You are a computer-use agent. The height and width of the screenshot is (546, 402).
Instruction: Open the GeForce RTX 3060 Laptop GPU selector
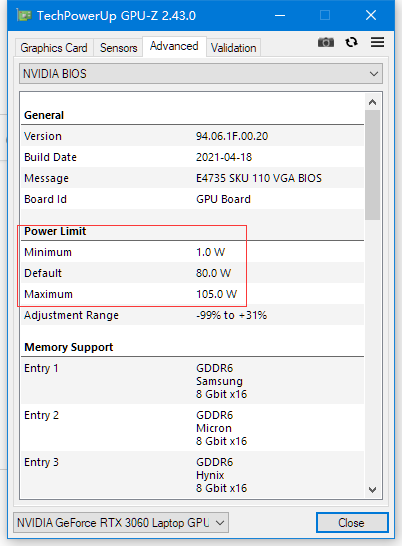point(121,522)
